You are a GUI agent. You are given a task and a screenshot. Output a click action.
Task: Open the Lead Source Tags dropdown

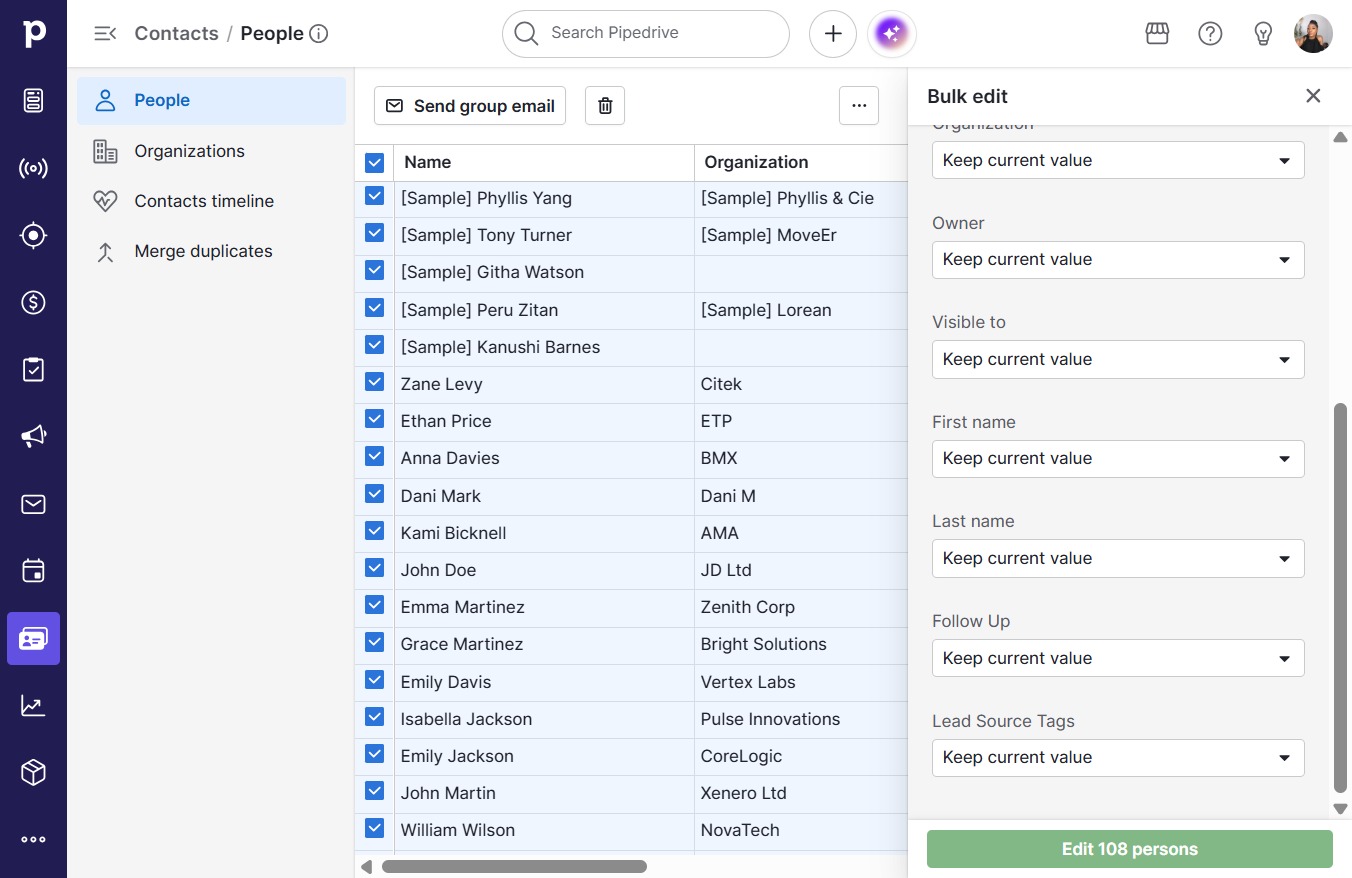pyautogui.click(x=1118, y=758)
